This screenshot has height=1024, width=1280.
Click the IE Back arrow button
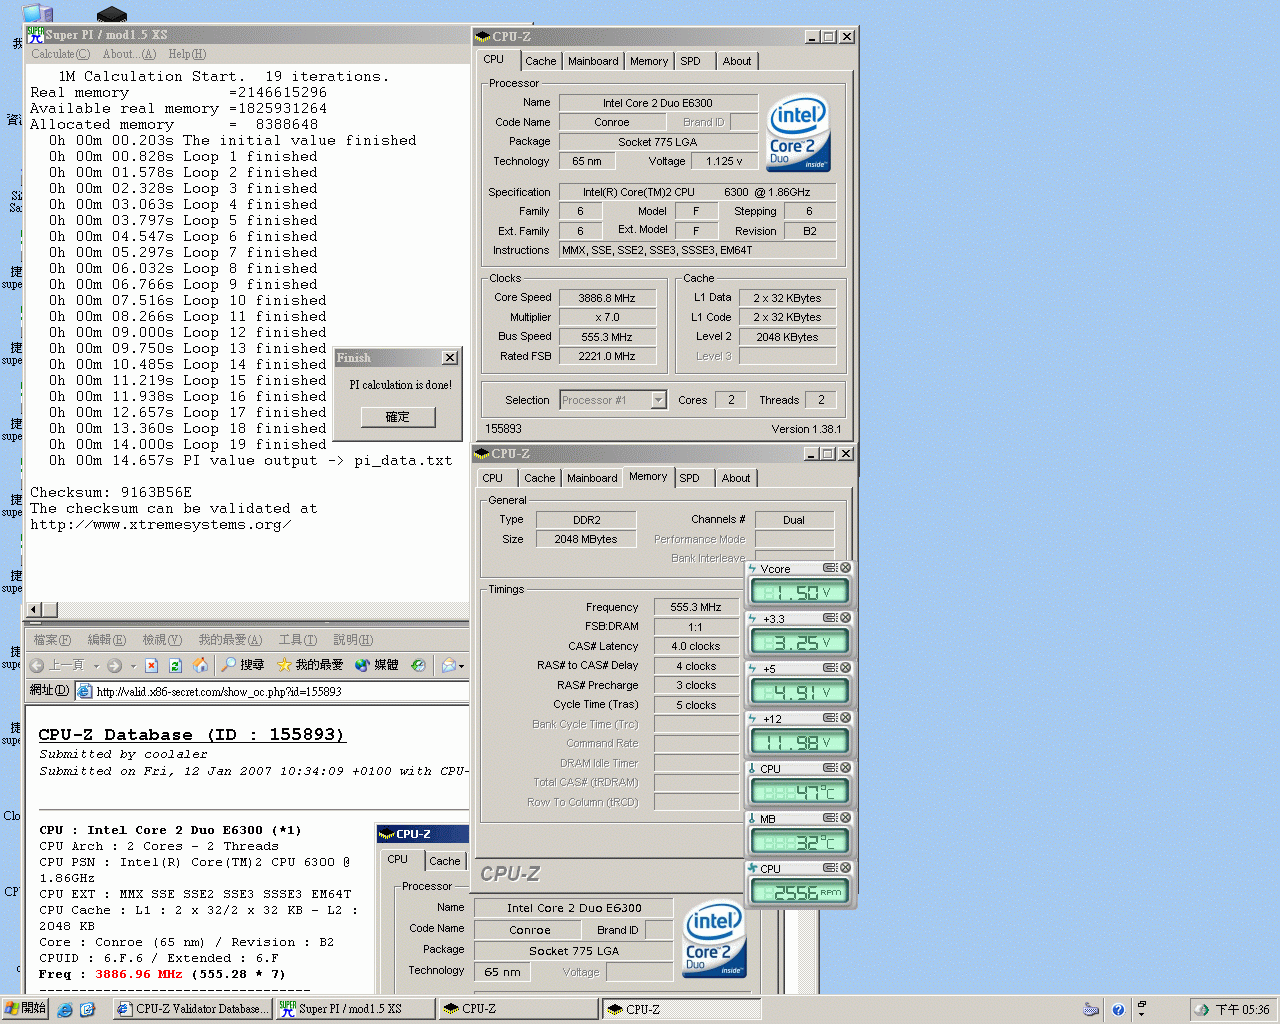[x=37, y=665]
